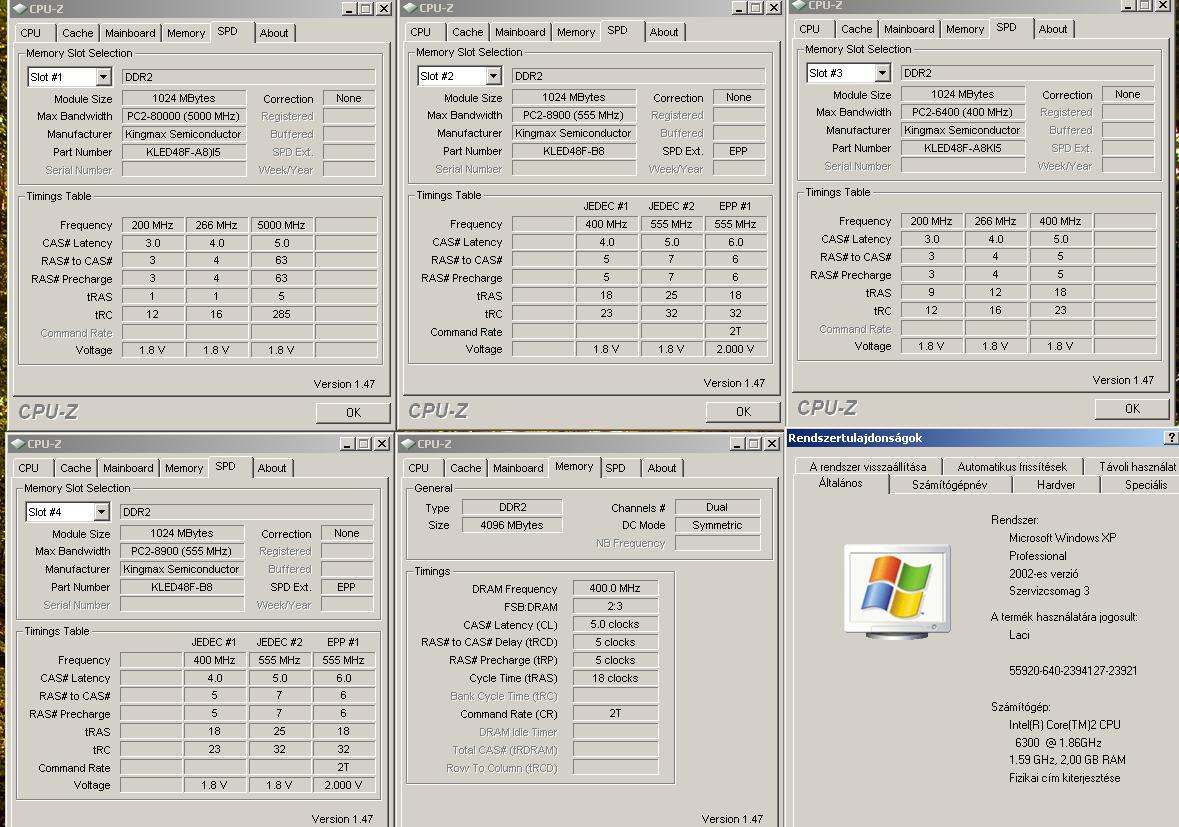The image size is (1179, 827).
Task: Click the 5000 MHz frequency cell in Slot #1
Action: 281,225
